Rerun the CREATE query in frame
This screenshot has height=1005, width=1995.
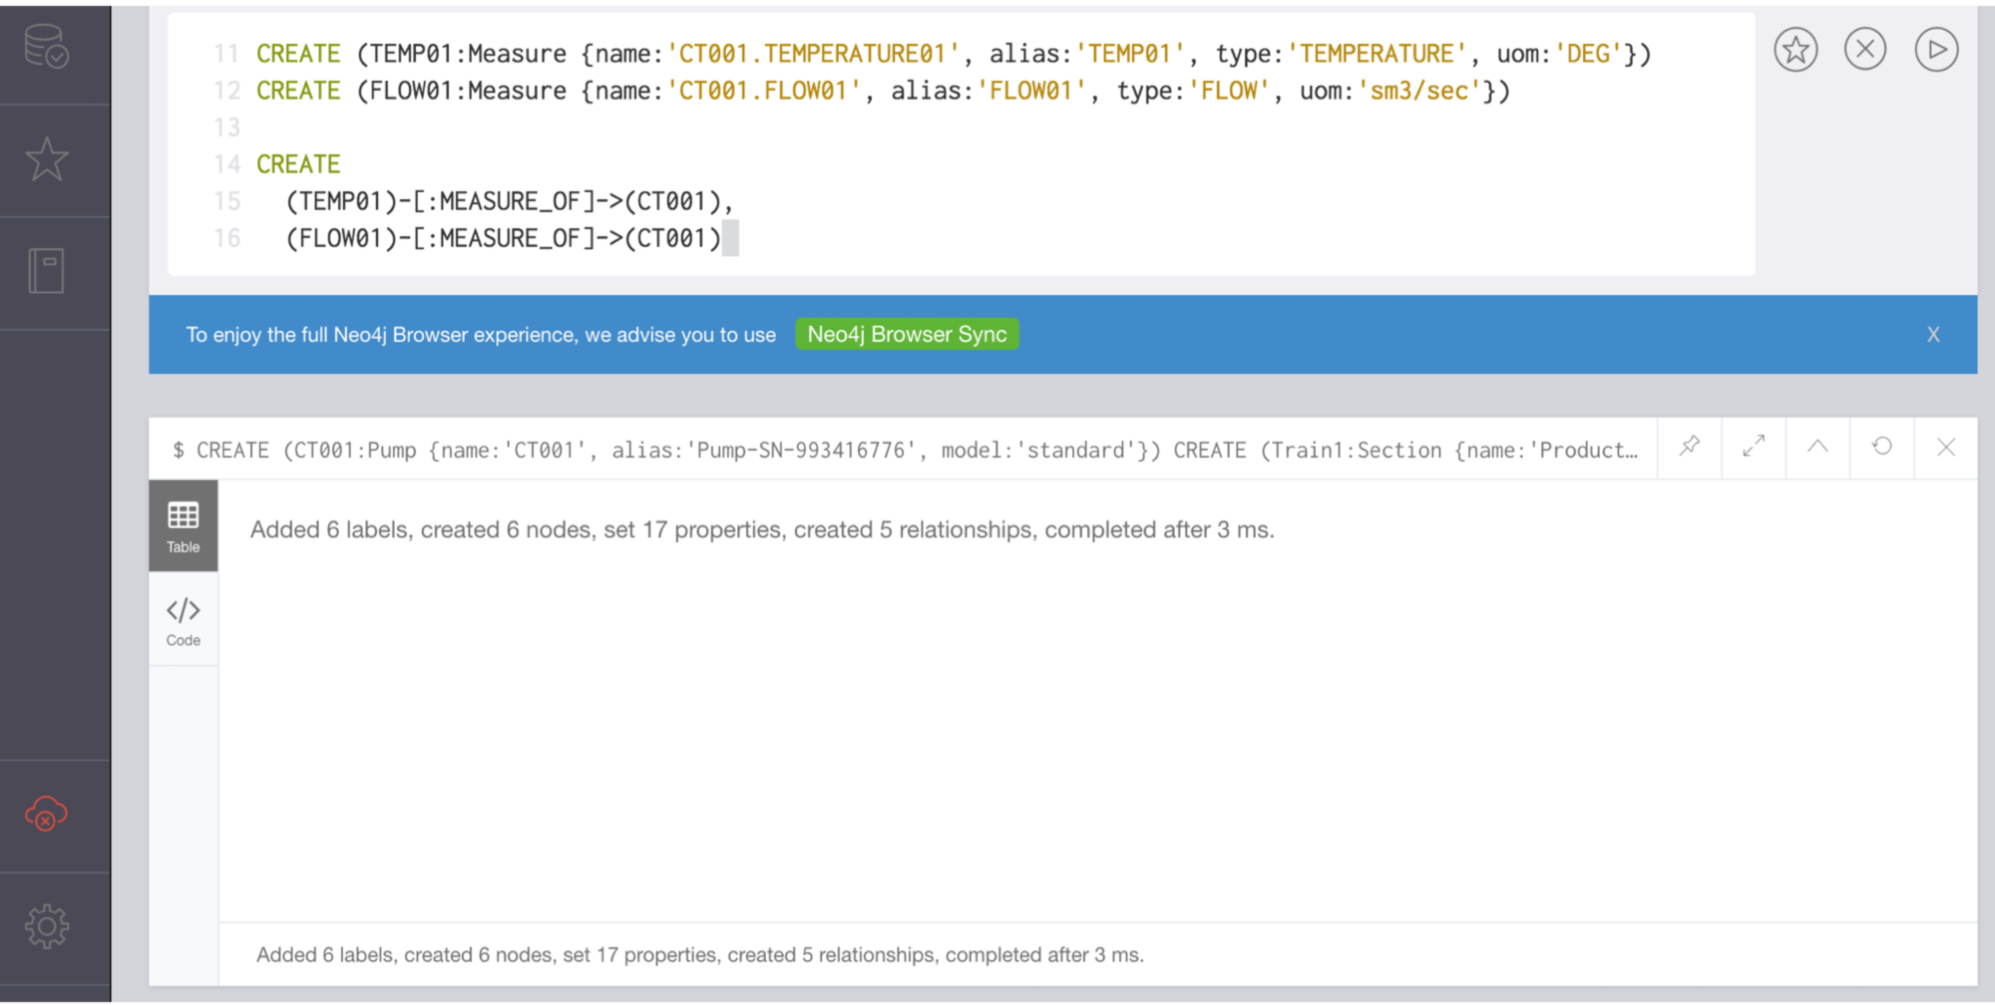[x=1881, y=447]
